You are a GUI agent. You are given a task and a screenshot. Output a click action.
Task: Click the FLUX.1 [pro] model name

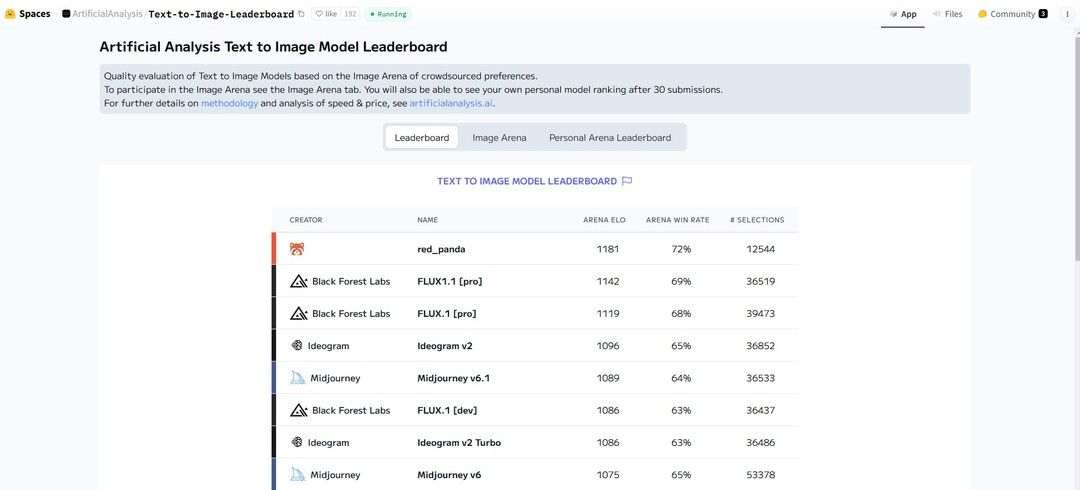pos(447,314)
